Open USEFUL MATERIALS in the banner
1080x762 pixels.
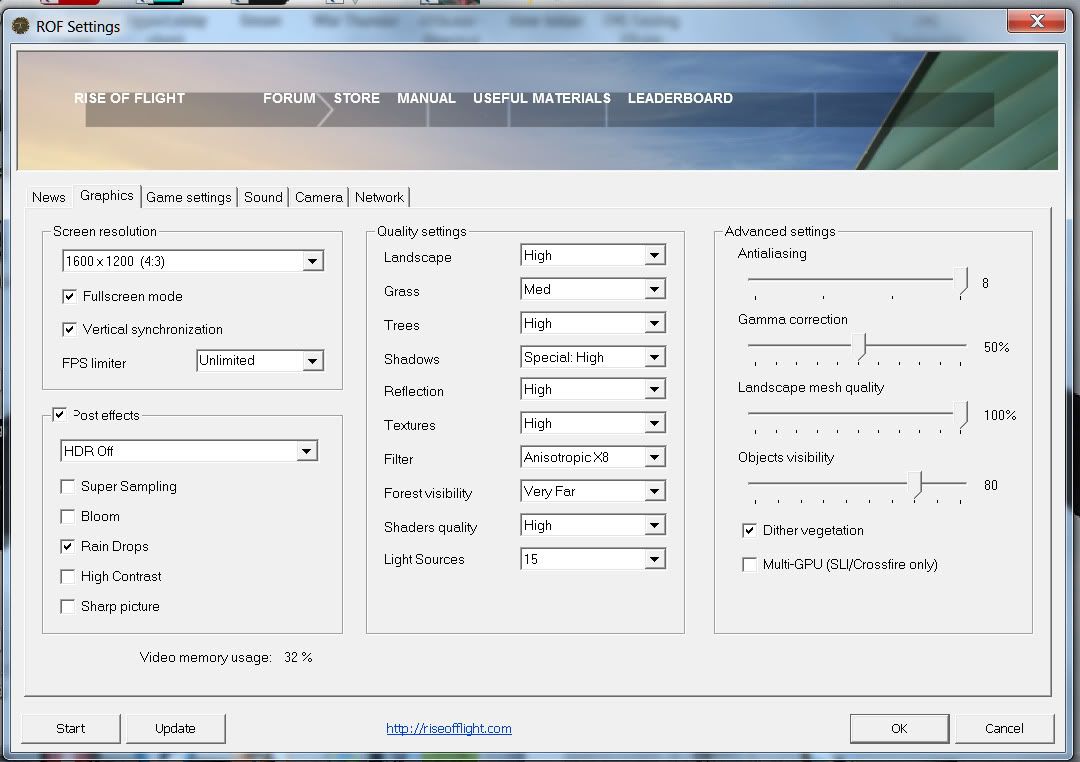point(542,98)
